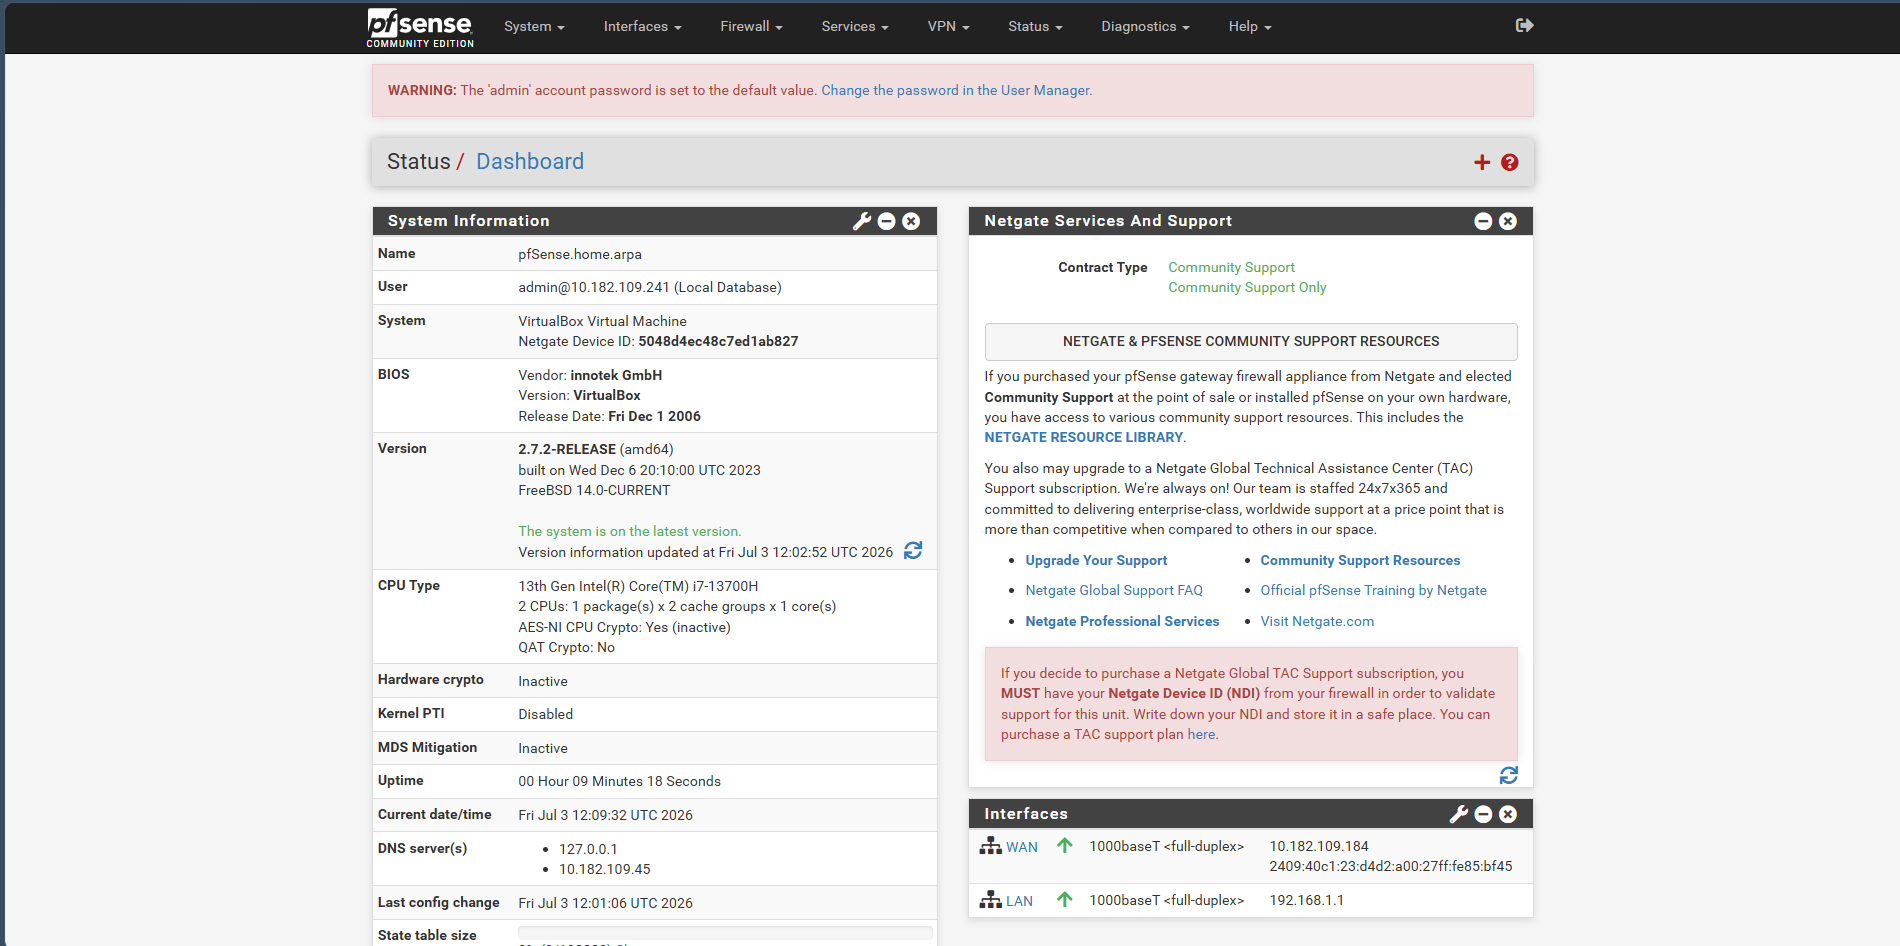Open the WAN interface link
Viewport: 1900px width, 946px height.
pos(1022,847)
